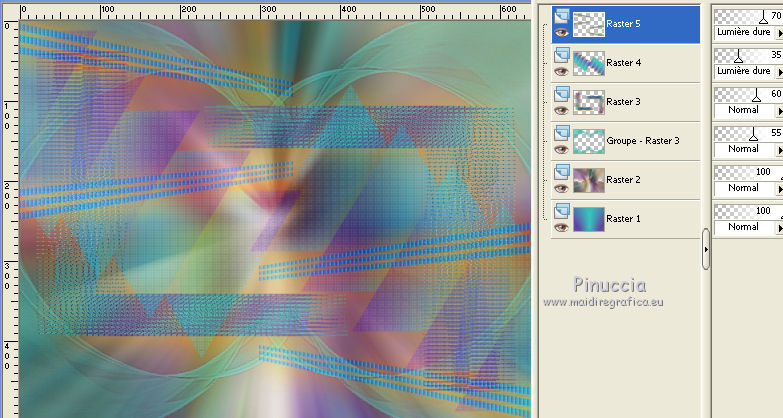Open Raster 5 blend mode Lumière dure dropdown
This screenshot has width=783, height=418.
pyautogui.click(x=749, y=32)
